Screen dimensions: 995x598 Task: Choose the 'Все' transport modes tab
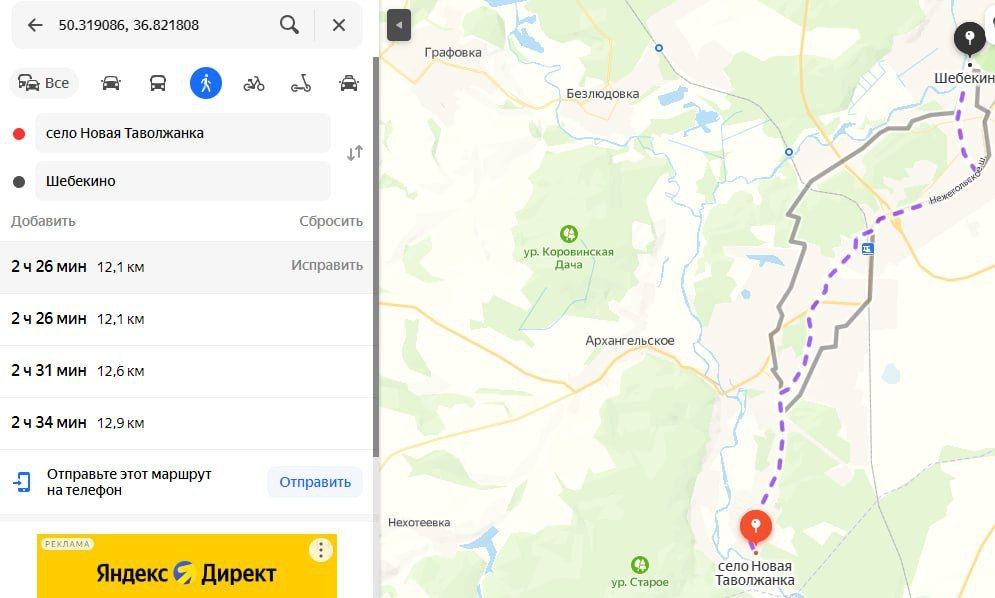coord(44,83)
